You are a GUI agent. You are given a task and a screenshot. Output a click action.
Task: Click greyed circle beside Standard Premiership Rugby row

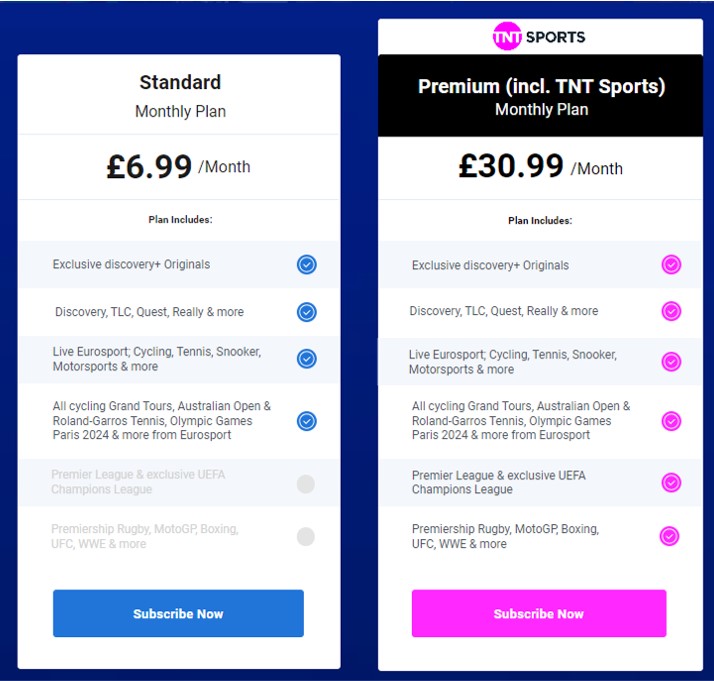pyautogui.click(x=306, y=537)
